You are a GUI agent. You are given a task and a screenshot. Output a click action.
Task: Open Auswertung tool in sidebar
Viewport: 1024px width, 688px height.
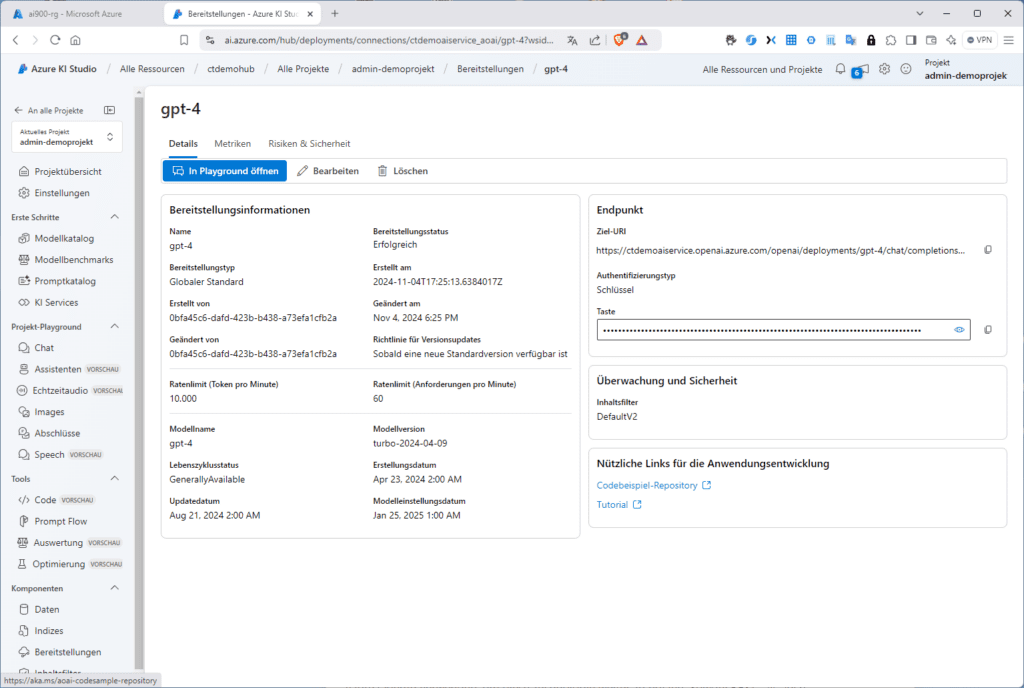[x=68, y=543]
